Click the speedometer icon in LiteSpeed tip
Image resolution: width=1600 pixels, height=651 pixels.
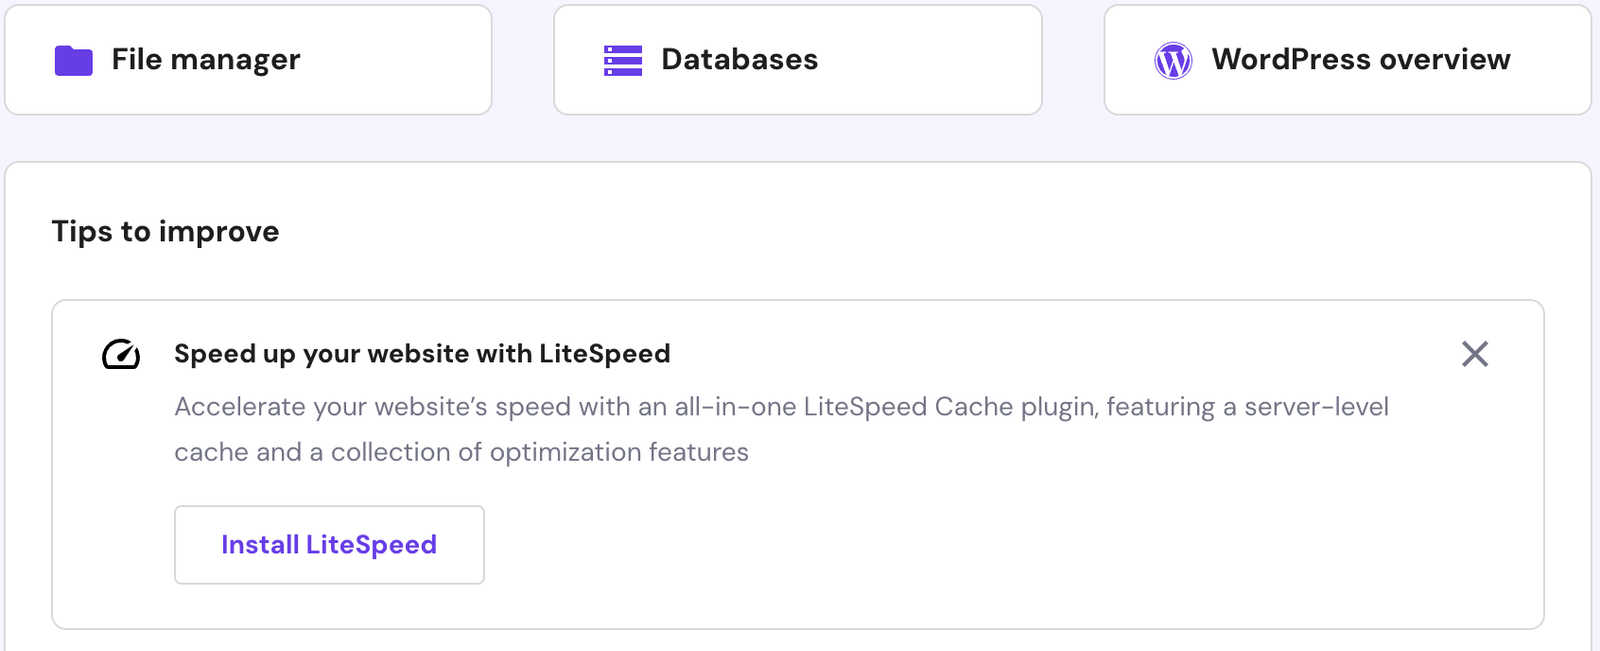point(121,355)
